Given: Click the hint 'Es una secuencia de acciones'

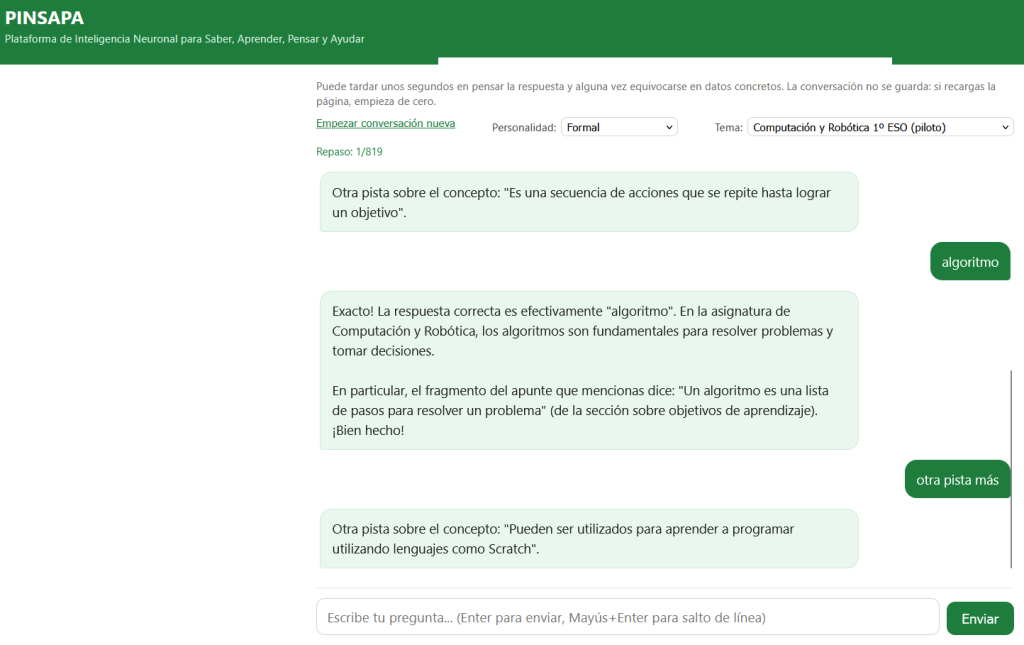Looking at the screenshot, I should [588, 202].
